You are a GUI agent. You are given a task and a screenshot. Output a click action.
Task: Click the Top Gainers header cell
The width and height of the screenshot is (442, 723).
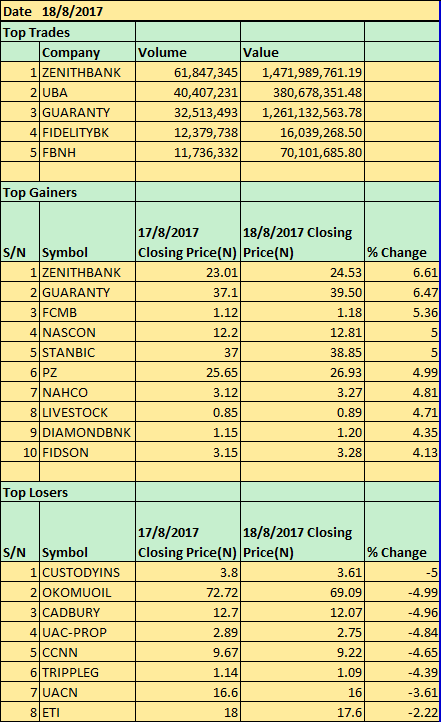68,192
